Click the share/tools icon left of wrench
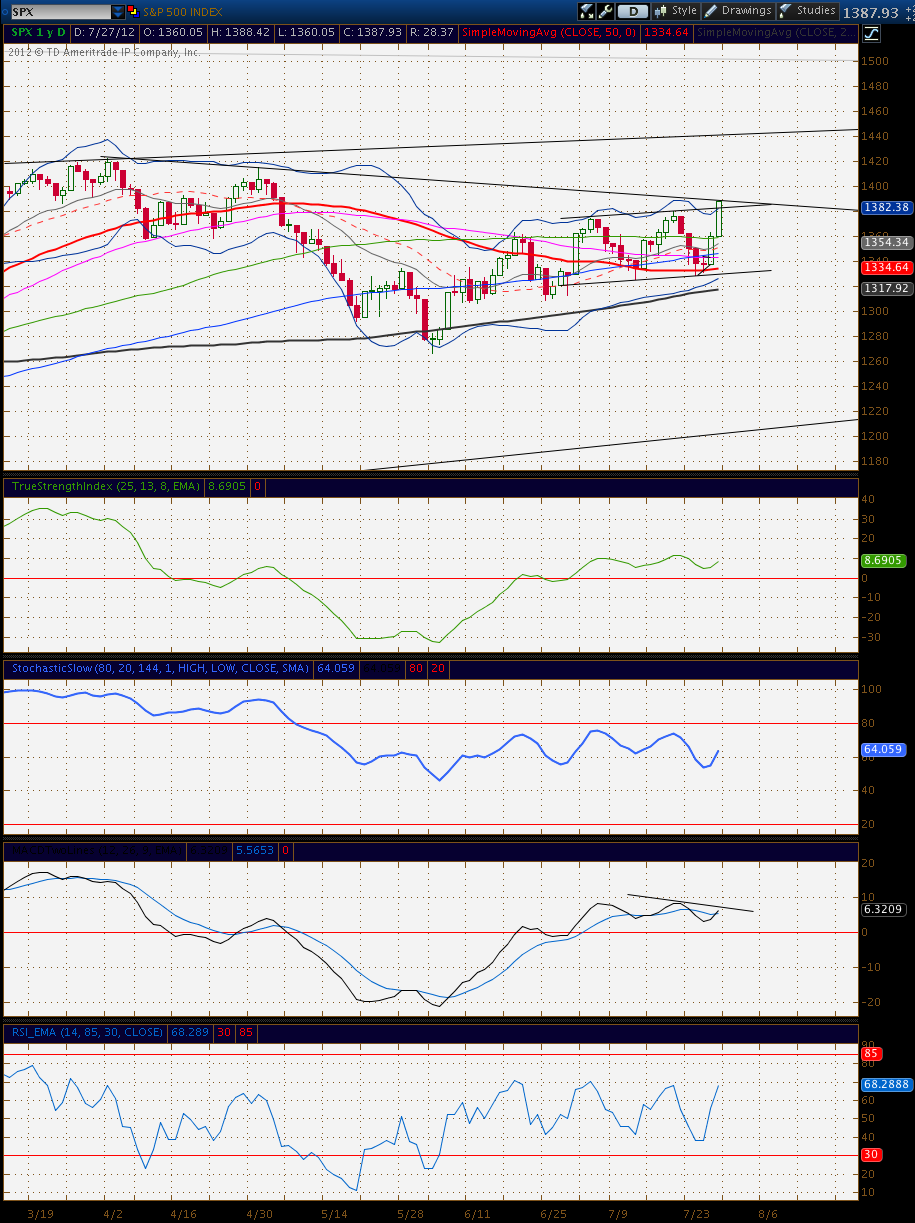The width and height of the screenshot is (915, 1223). pos(587,11)
